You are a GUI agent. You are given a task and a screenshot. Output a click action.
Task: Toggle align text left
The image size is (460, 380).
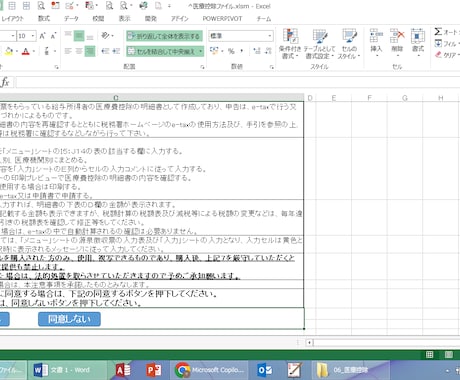pyautogui.click(x=68, y=51)
